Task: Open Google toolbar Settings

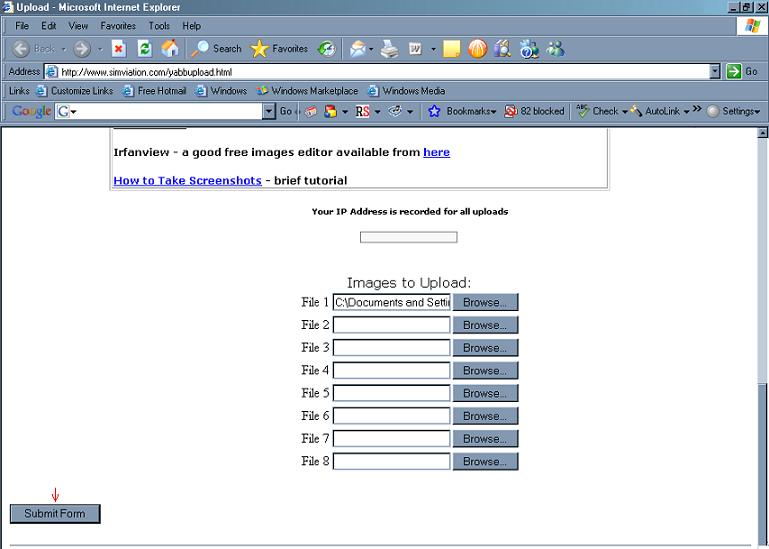Action: coord(734,111)
